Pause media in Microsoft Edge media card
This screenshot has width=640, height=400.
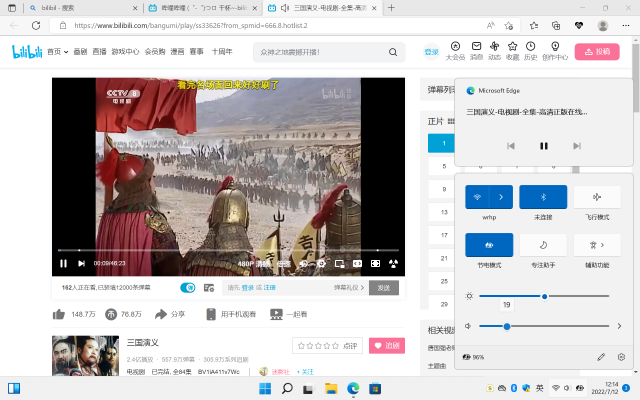[544, 146]
